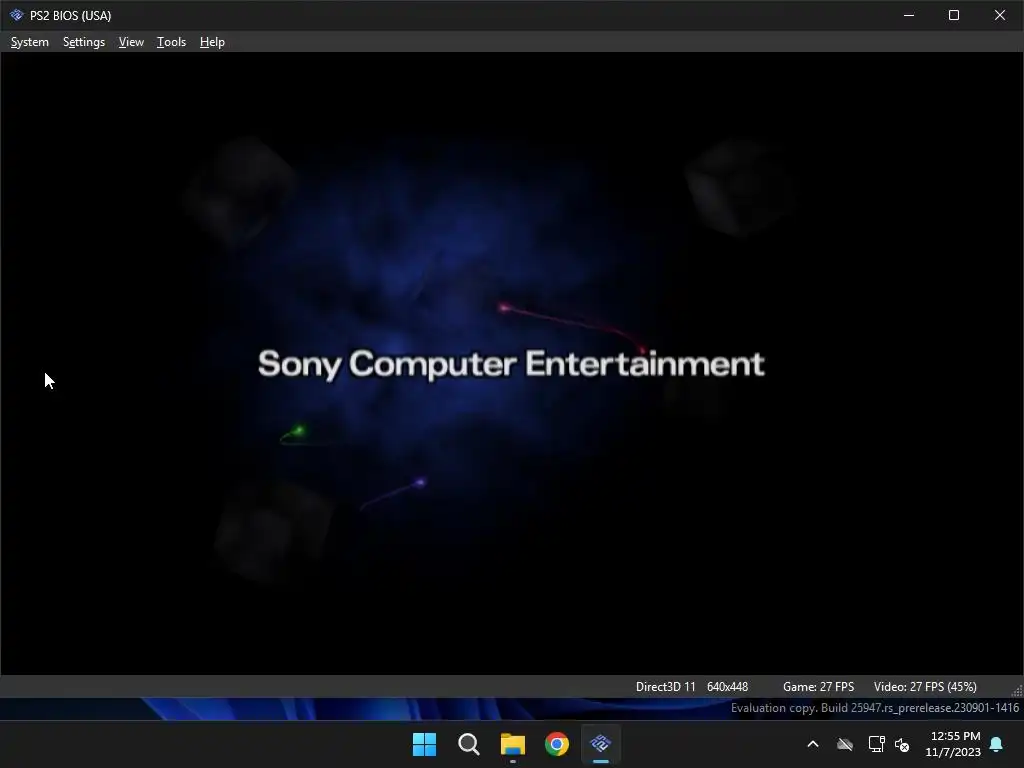
Task: Click the Windows Start button
Action: point(424,744)
